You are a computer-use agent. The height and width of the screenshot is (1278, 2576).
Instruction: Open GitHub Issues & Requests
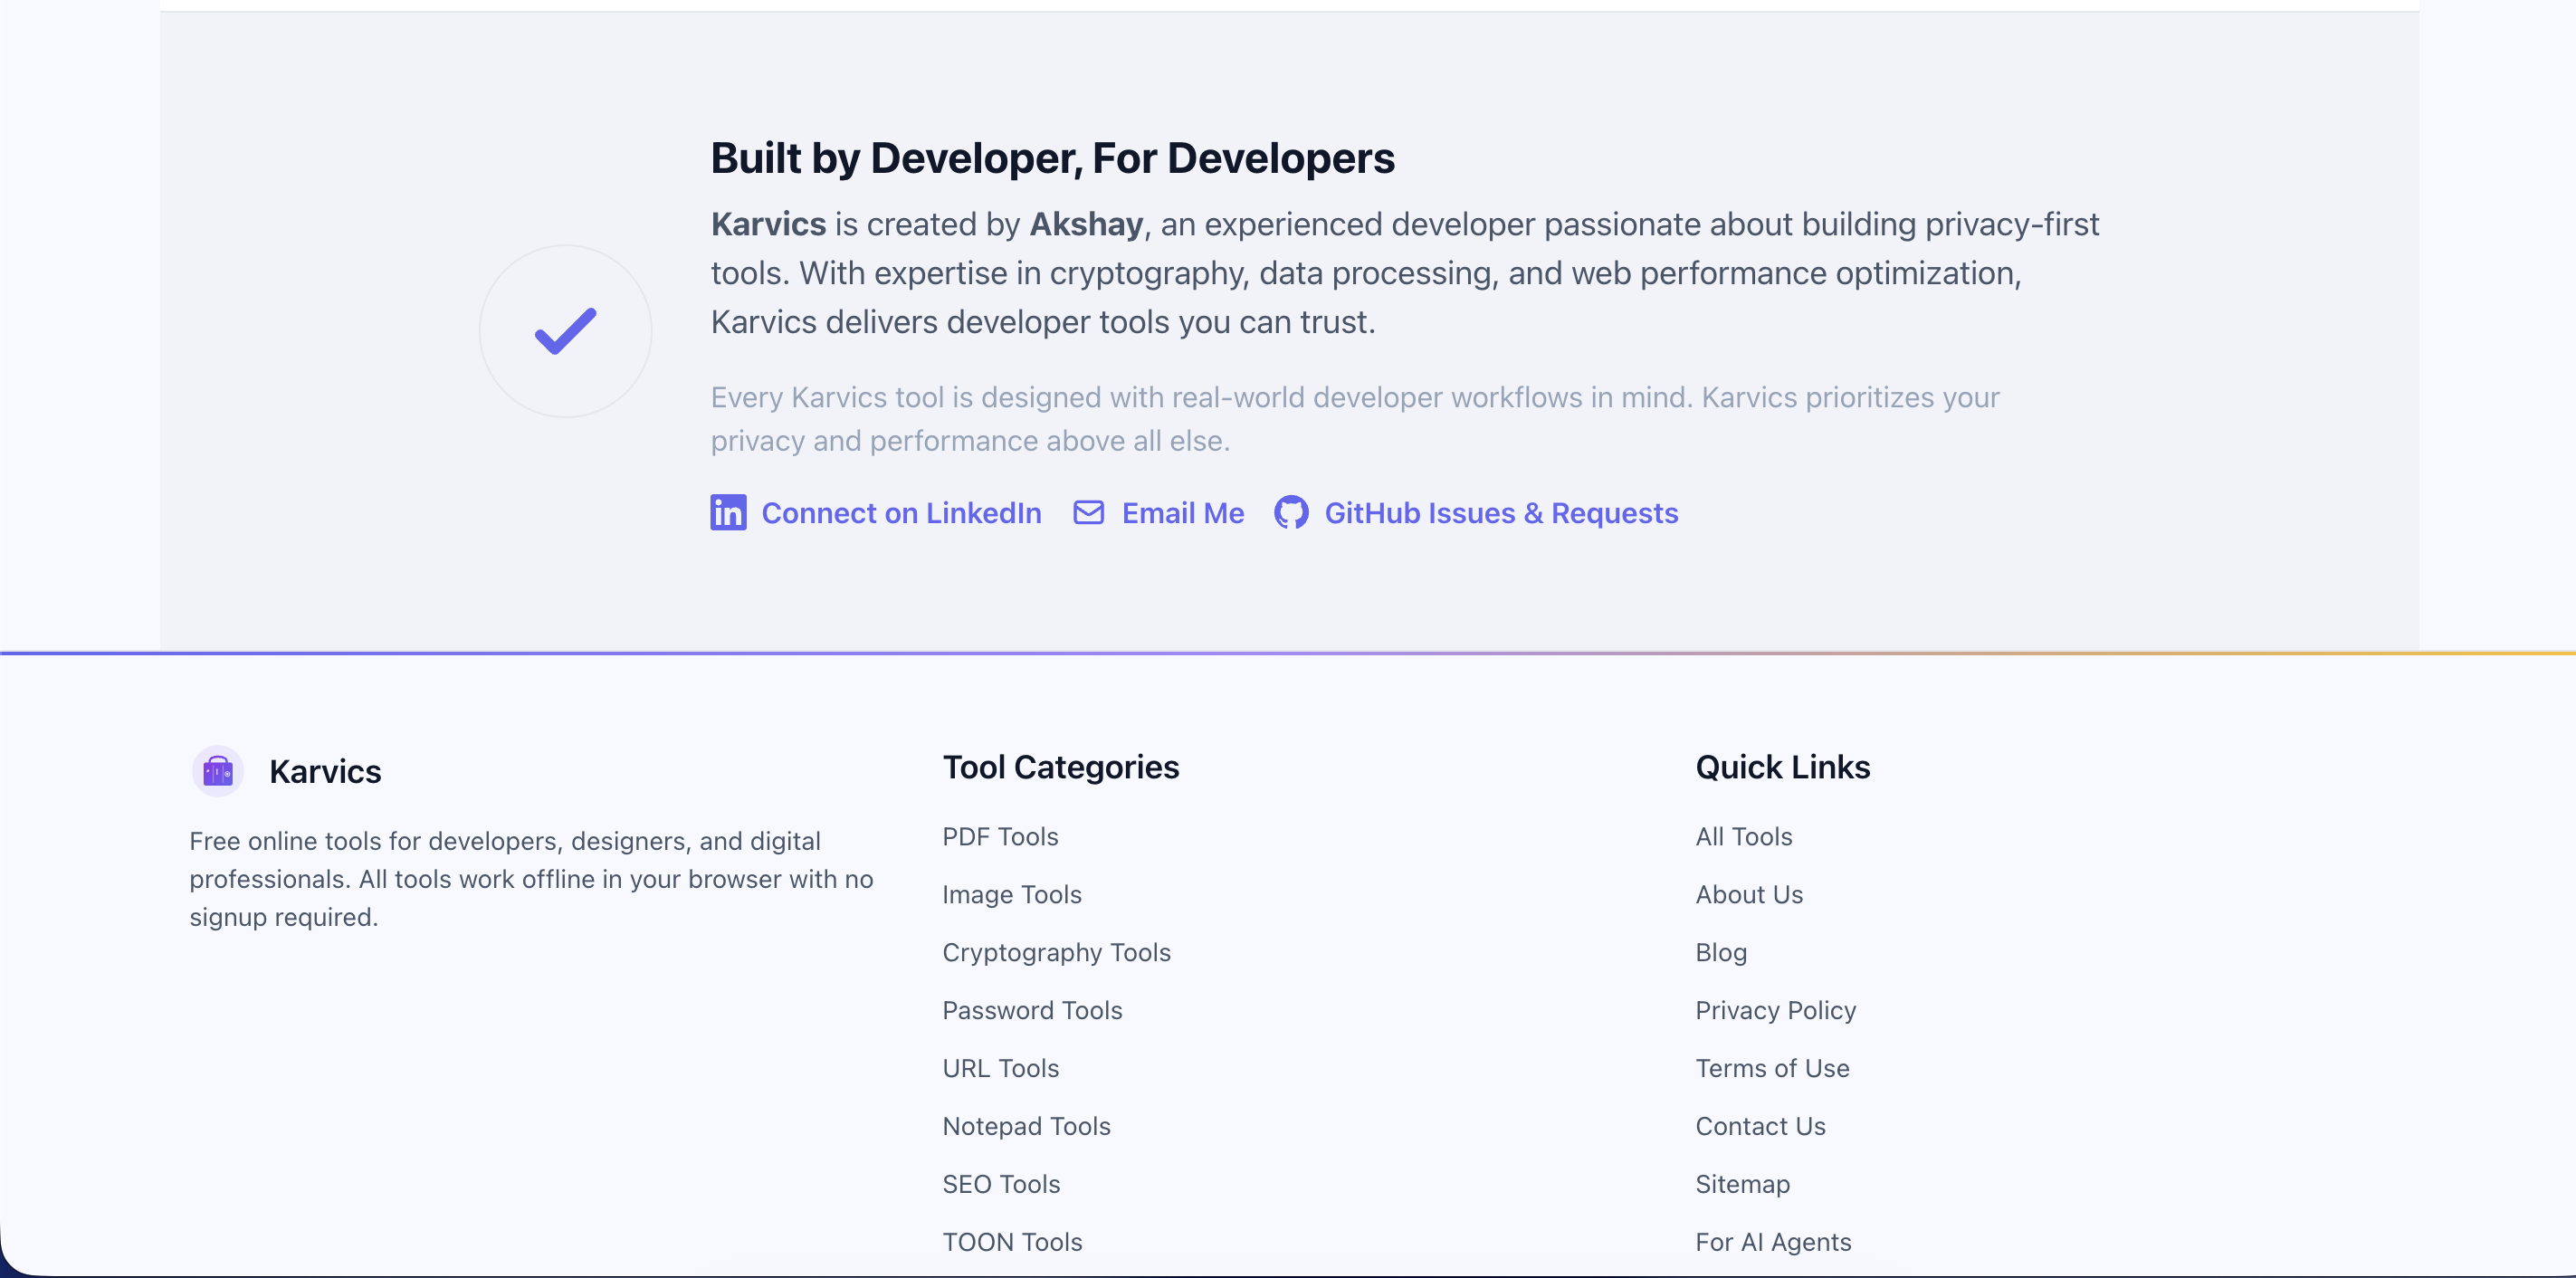pyautogui.click(x=1501, y=513)
